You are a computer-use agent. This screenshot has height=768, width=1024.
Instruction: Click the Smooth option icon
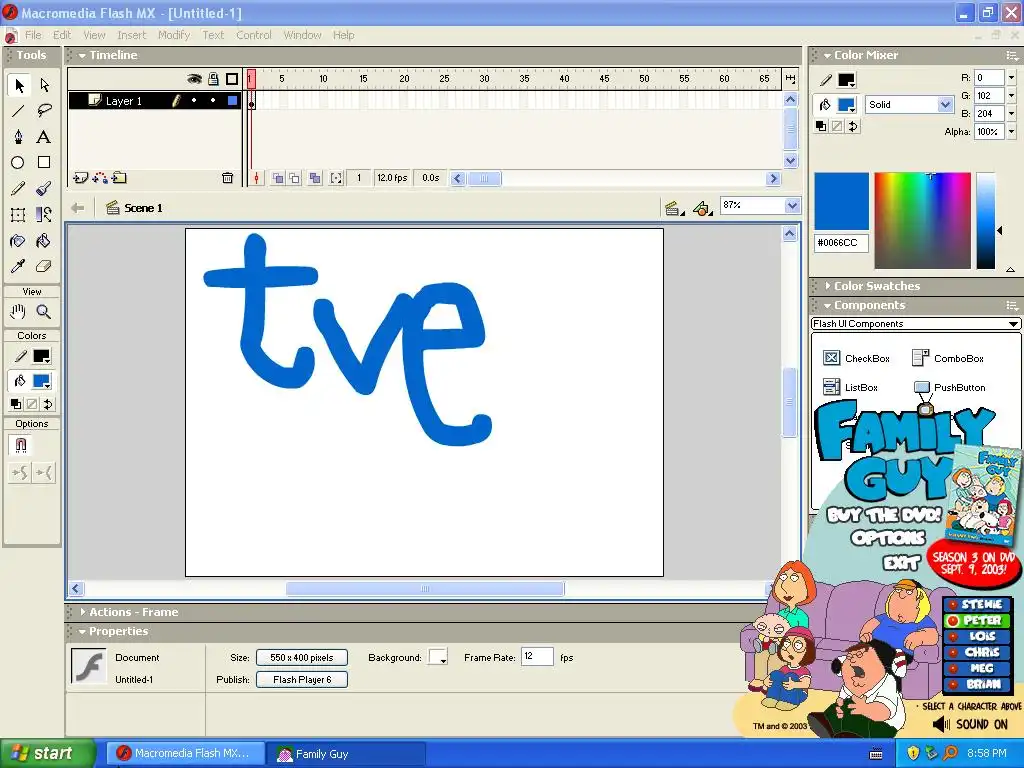pos(20,473)
